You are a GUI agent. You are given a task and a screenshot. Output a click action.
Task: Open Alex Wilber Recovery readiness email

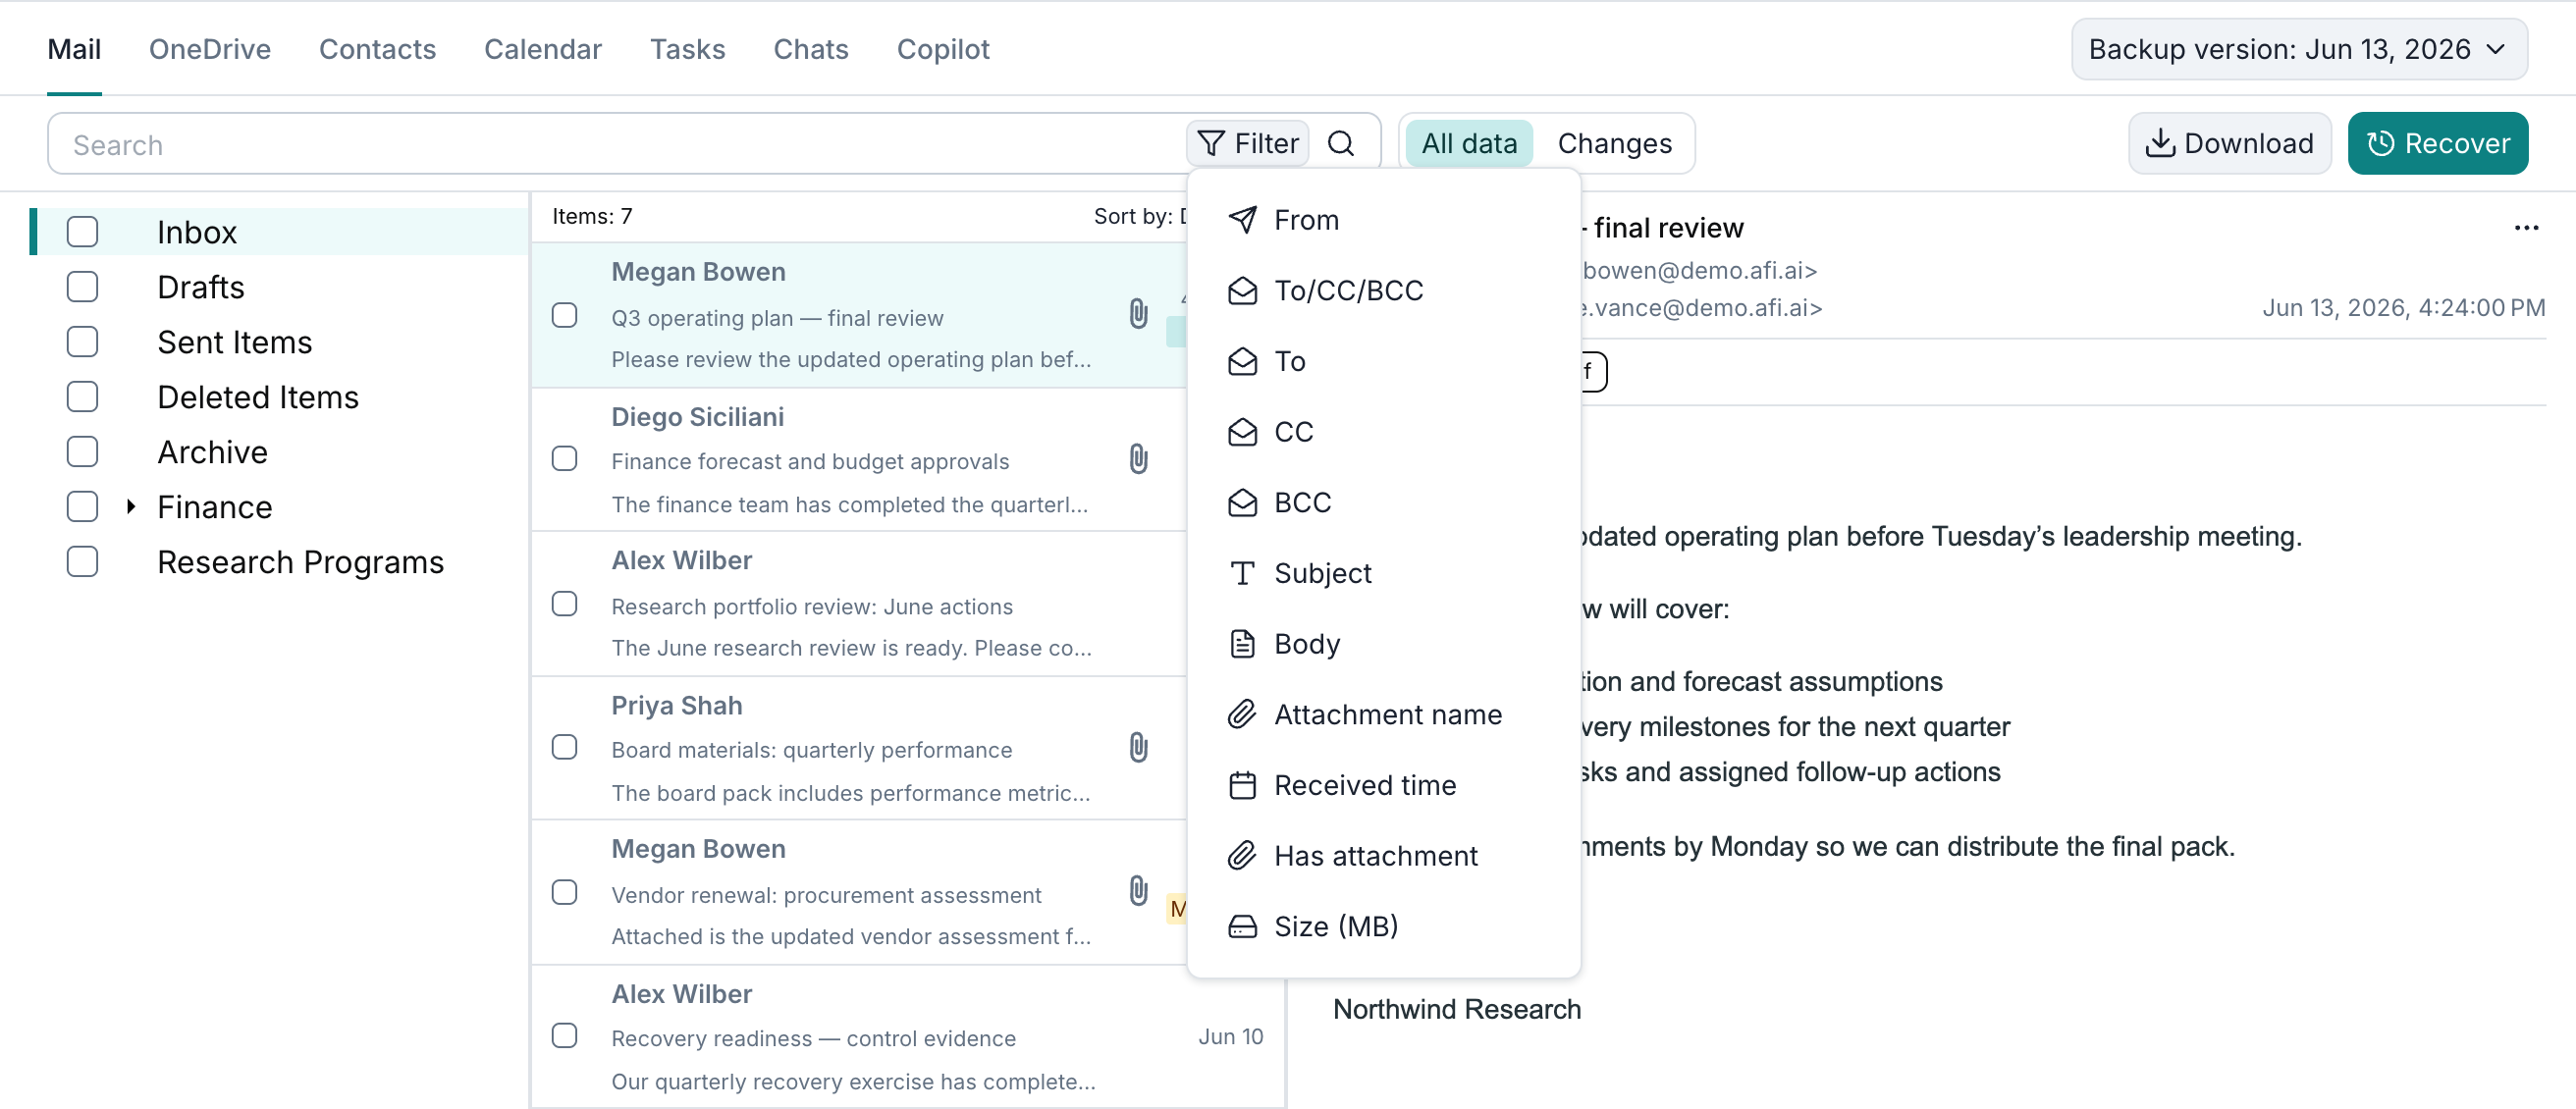(x=908, y=1037)
